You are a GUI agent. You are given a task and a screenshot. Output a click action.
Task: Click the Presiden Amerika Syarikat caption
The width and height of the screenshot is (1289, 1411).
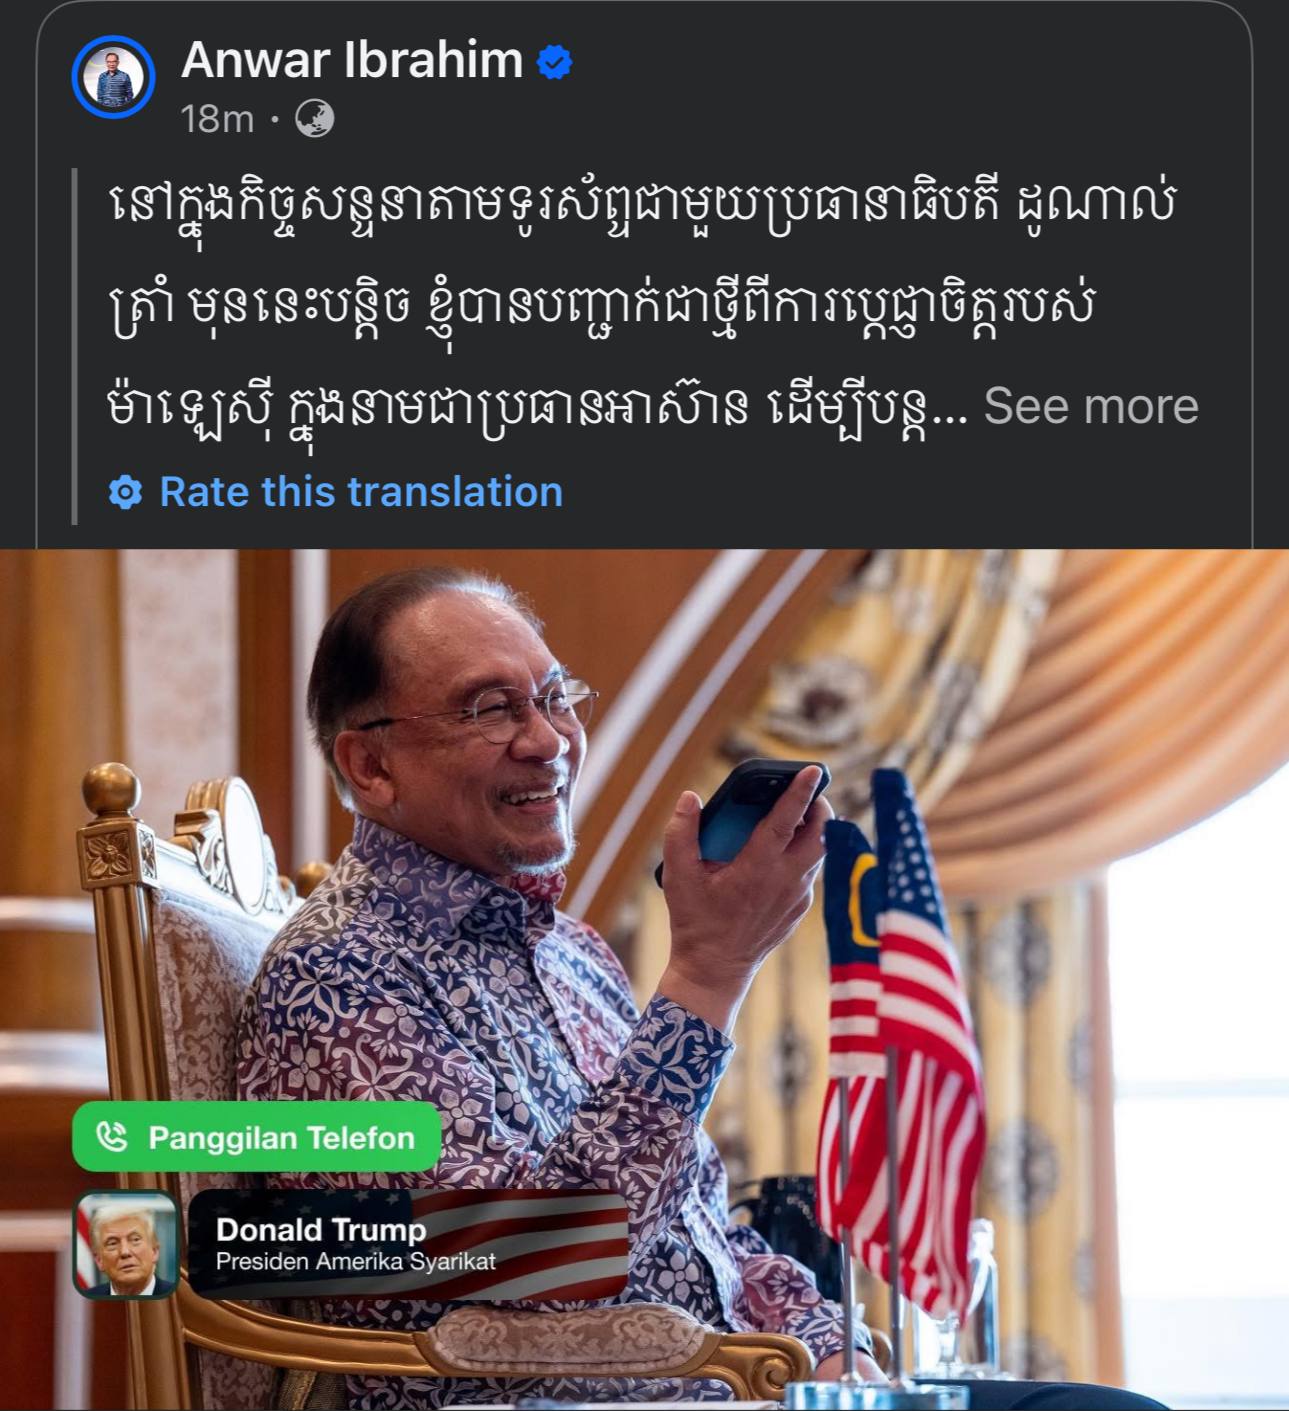(355, 1262)
